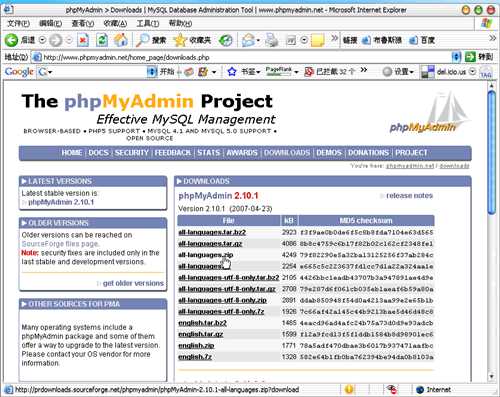This screenshot has height=397, width=500.
Task: Open the History icon in the toolbar
Action: coord(226,40)
